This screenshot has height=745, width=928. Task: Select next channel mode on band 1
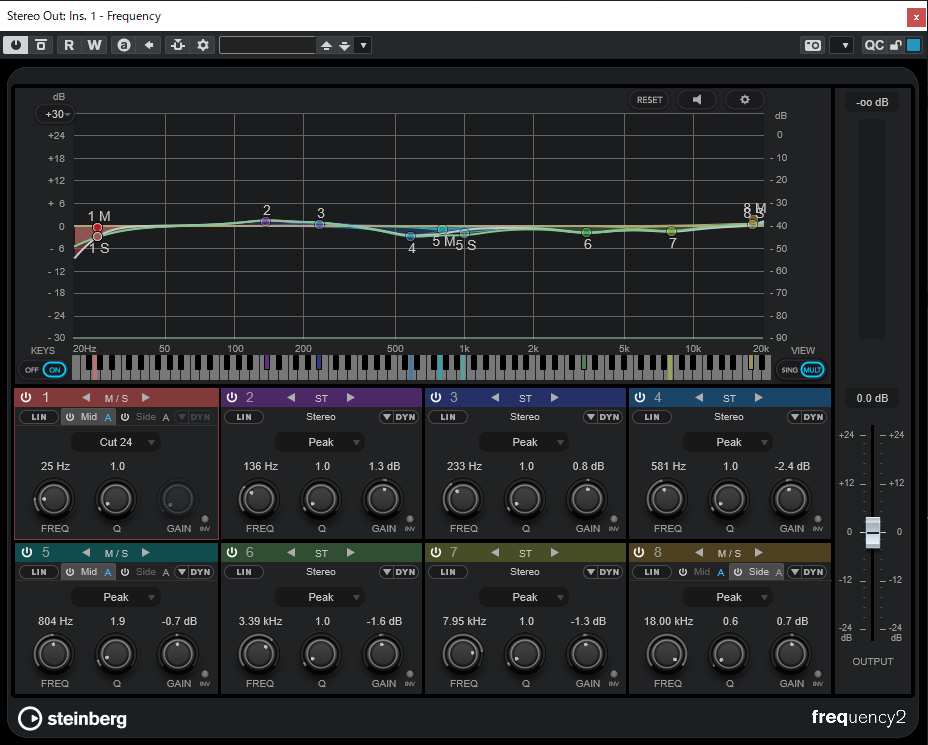146,398
